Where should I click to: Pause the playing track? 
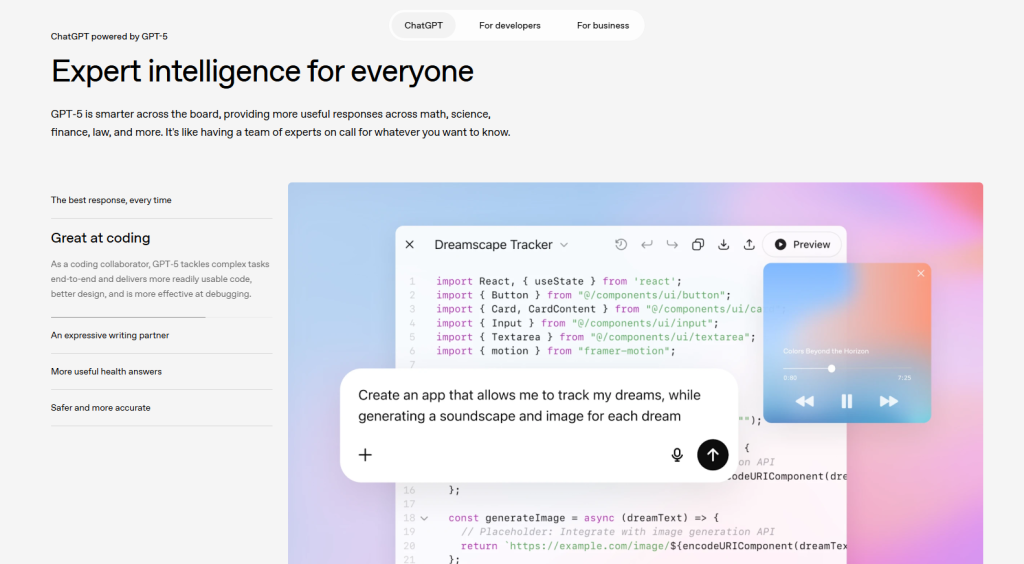(x=846, y=401)
